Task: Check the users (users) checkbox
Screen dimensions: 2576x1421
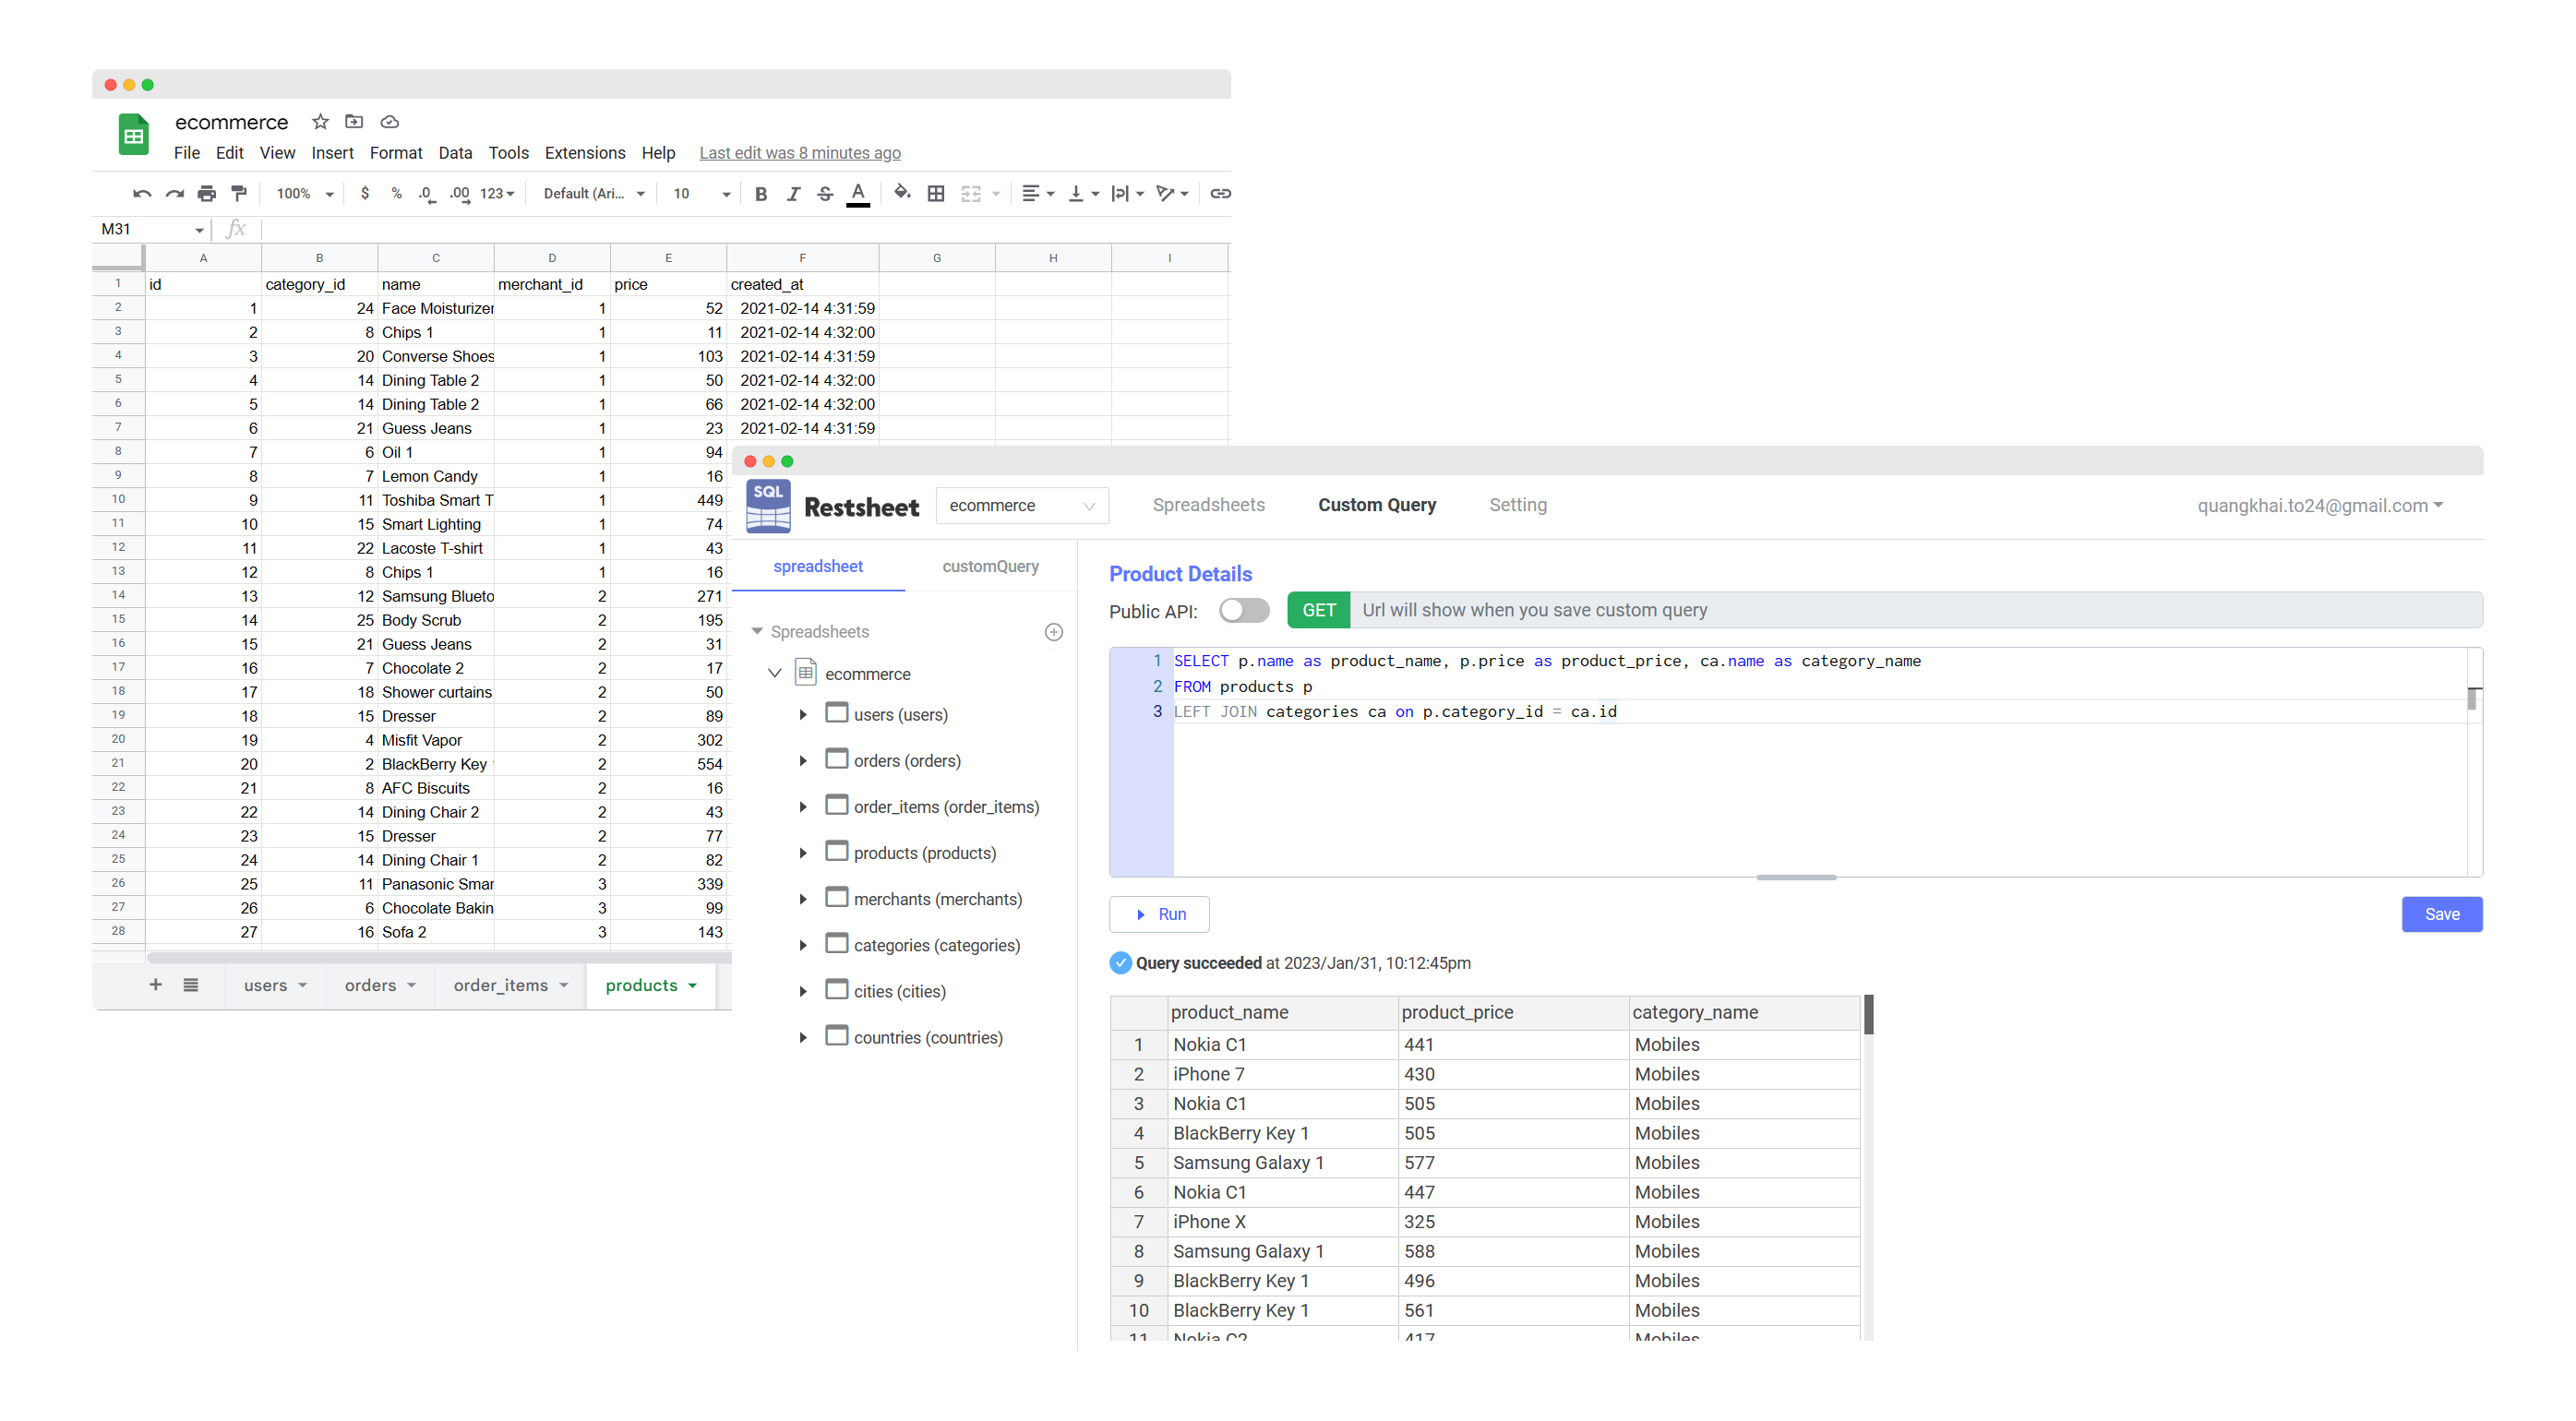Action: click(836, 713)
